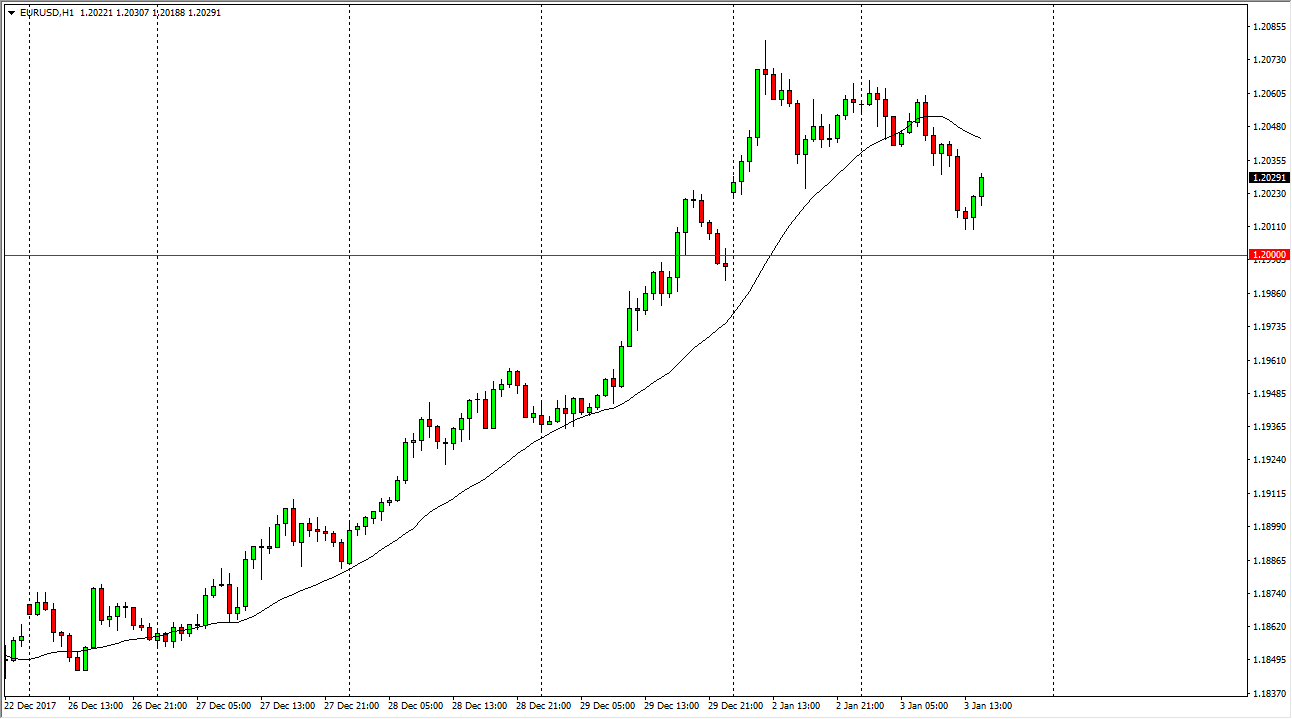The height and width of the screenshot is (719, 1292).
Task: Click the 29 Dec 21:00 time label
Action: [x=733, y=706]
